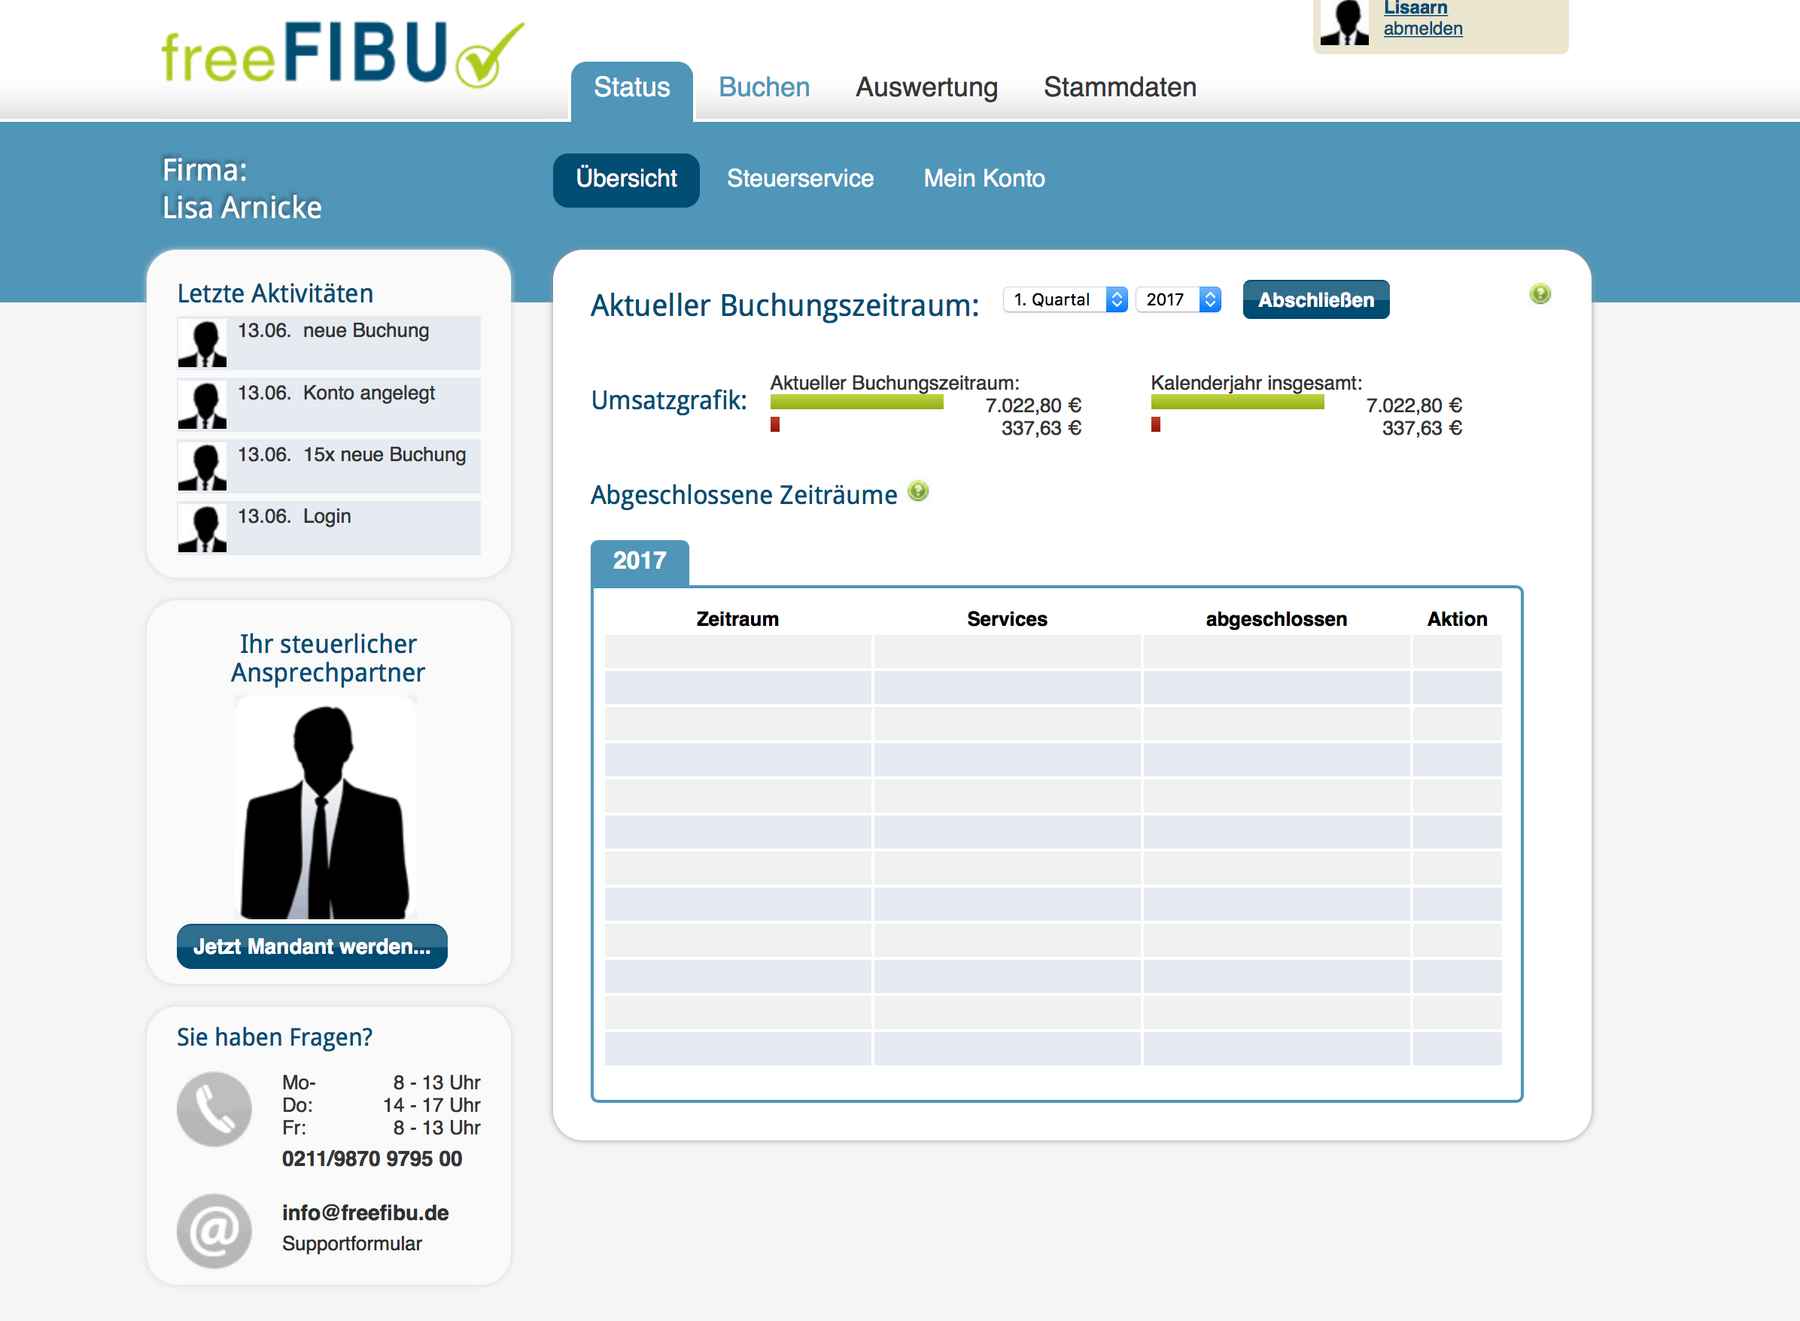Go to the Steuerservice sub-tab
Image resolution: width=1800 pixels, height=1321 pixels.
click(x=800, y=179)
